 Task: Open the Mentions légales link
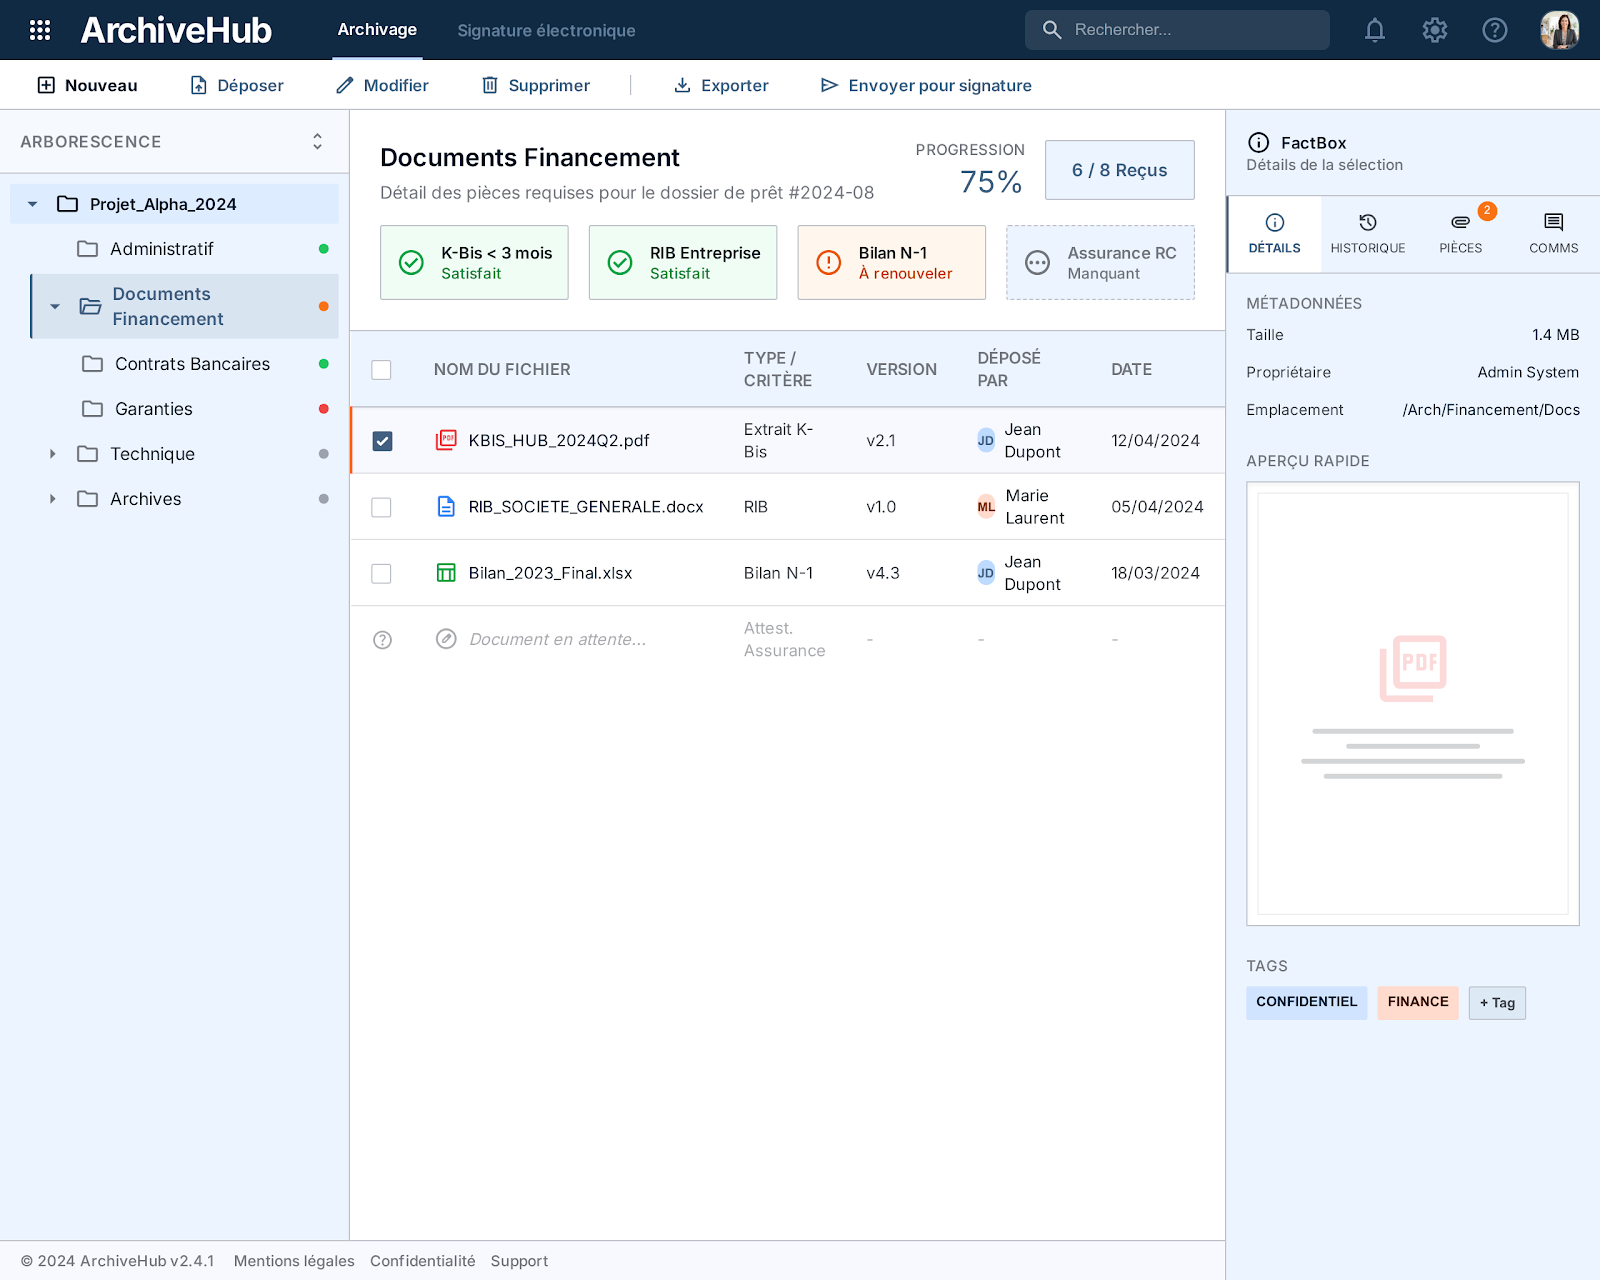[x=294, y=1261]
